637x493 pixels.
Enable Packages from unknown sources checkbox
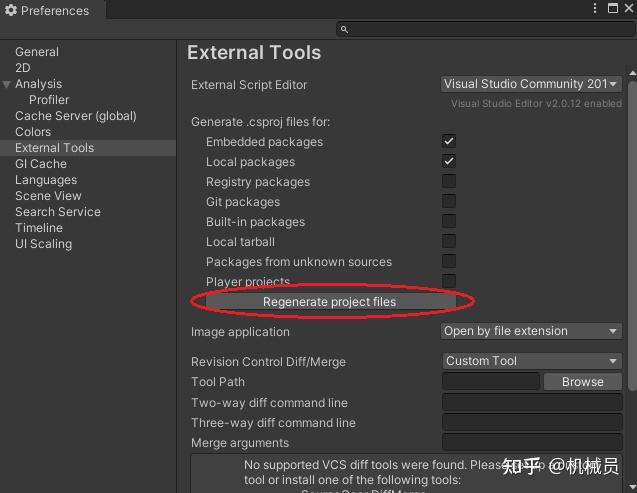click(449, 261)
